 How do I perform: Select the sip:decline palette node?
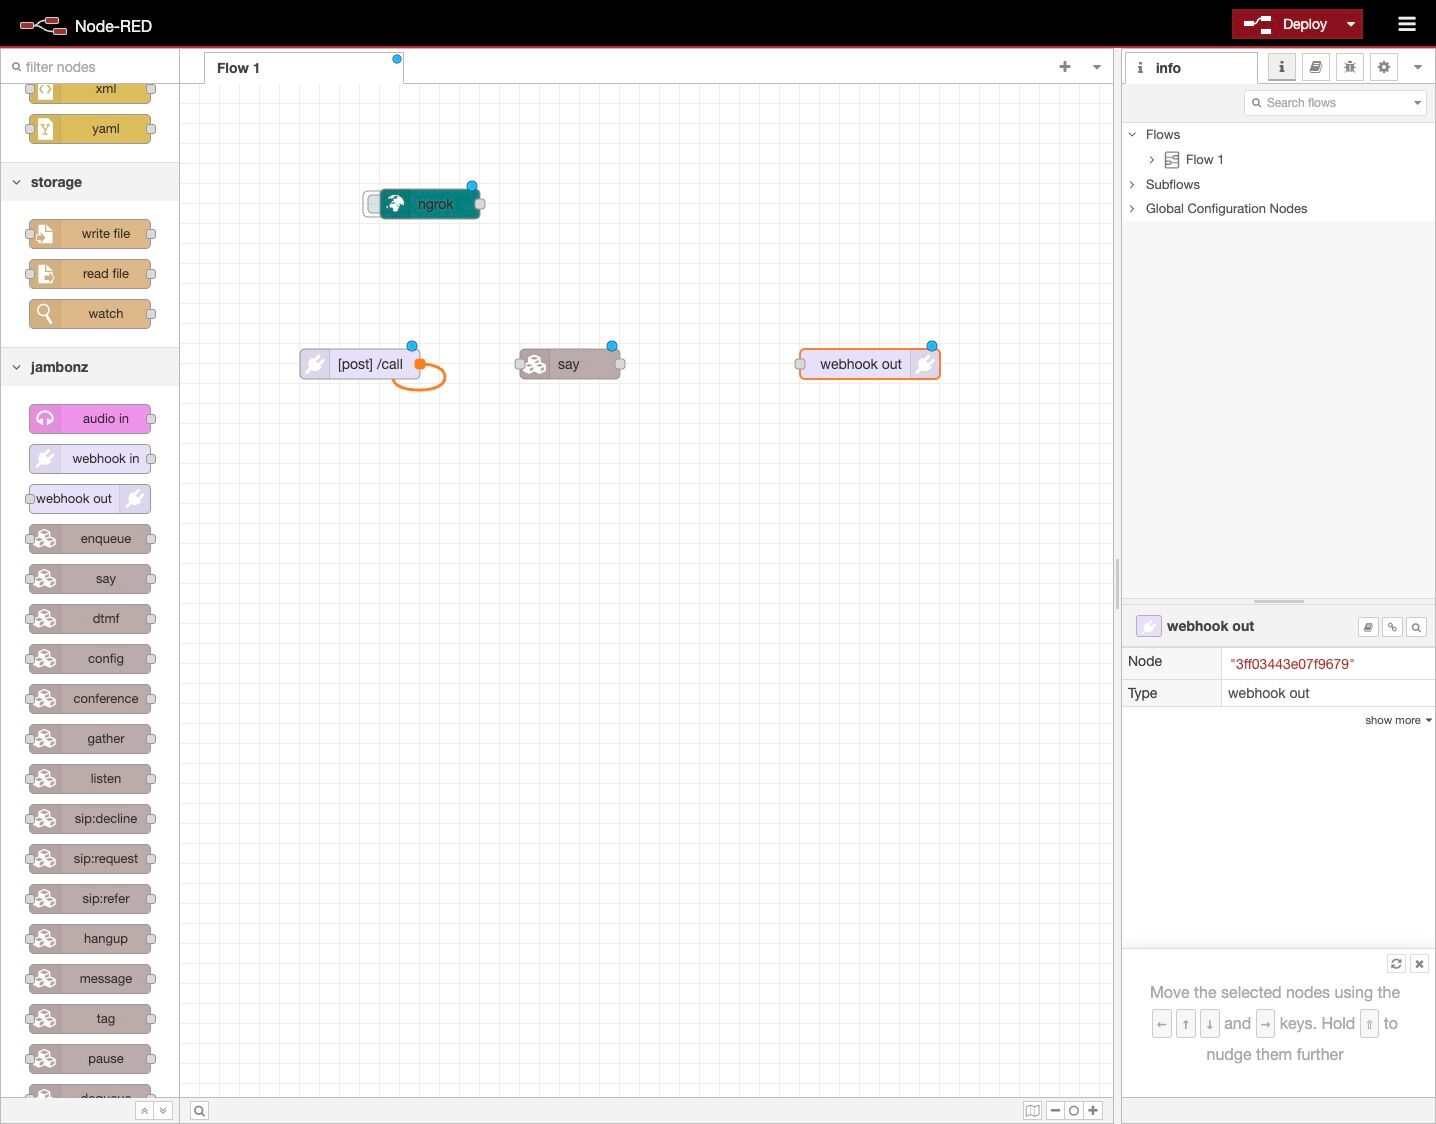[90, 819]
